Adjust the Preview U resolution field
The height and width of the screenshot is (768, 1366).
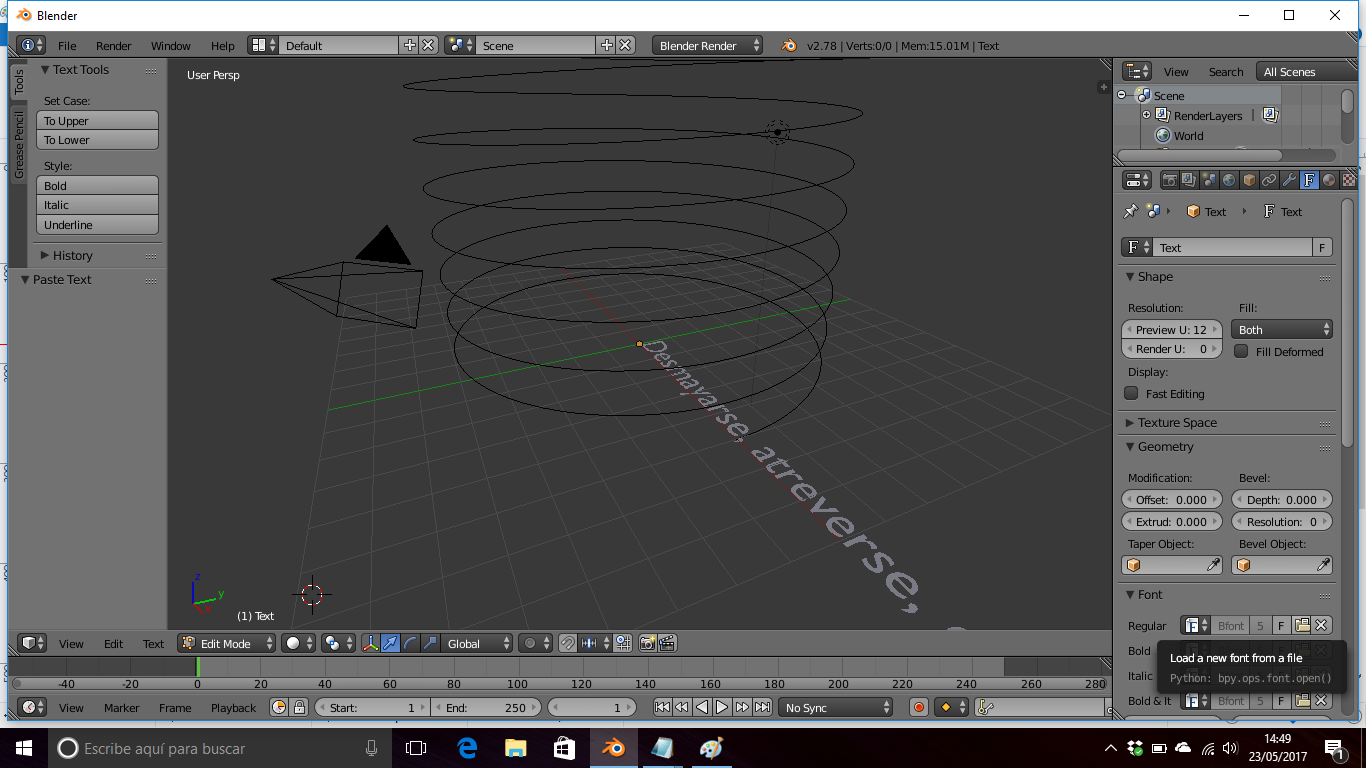[x=1172, y=329]
